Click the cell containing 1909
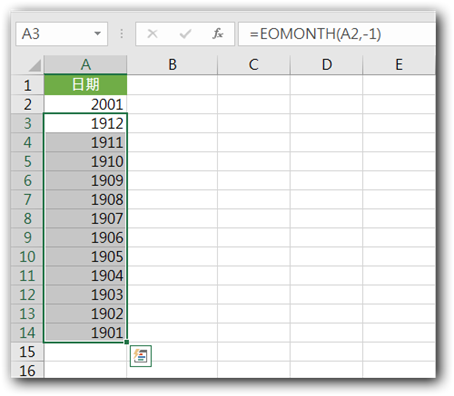Viewport: 454px width, 396px height. [x=85, y=180]
